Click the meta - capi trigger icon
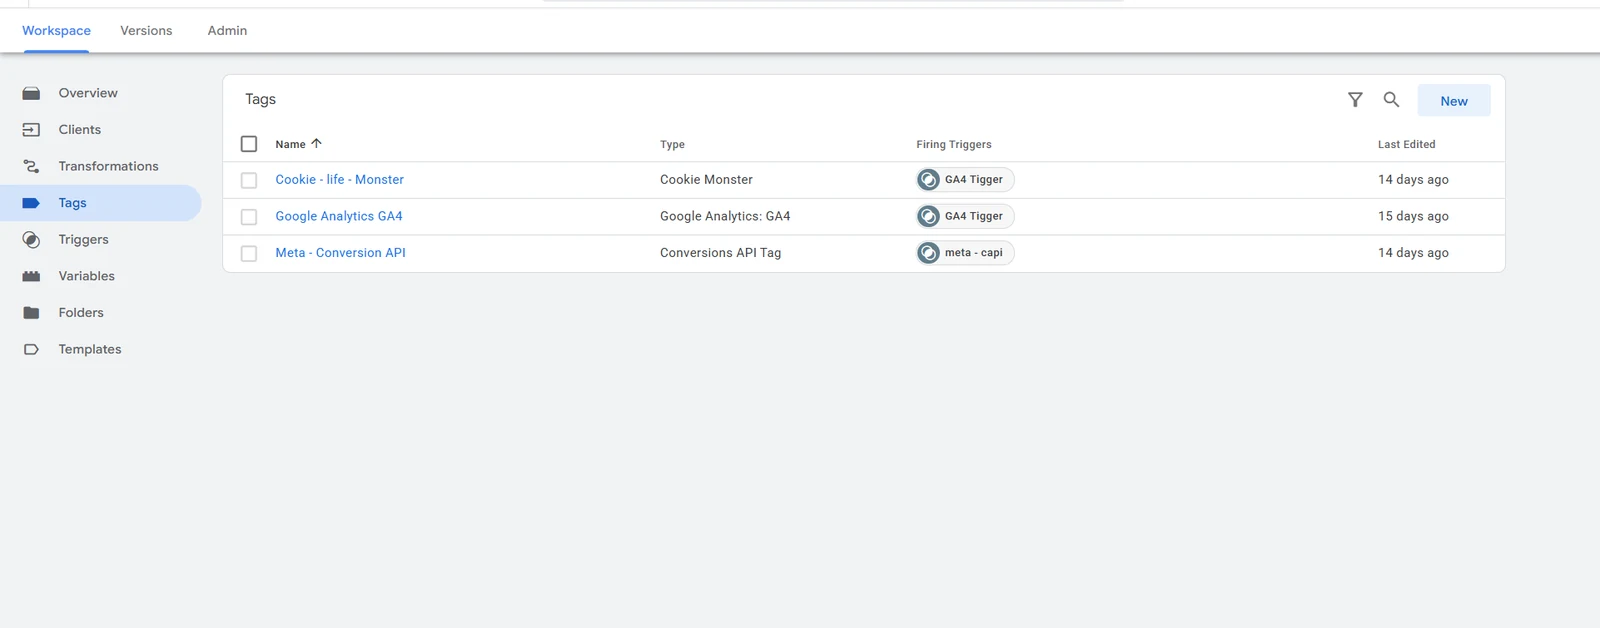Screen dimensions: 1600x628 [x=928, y=253]
